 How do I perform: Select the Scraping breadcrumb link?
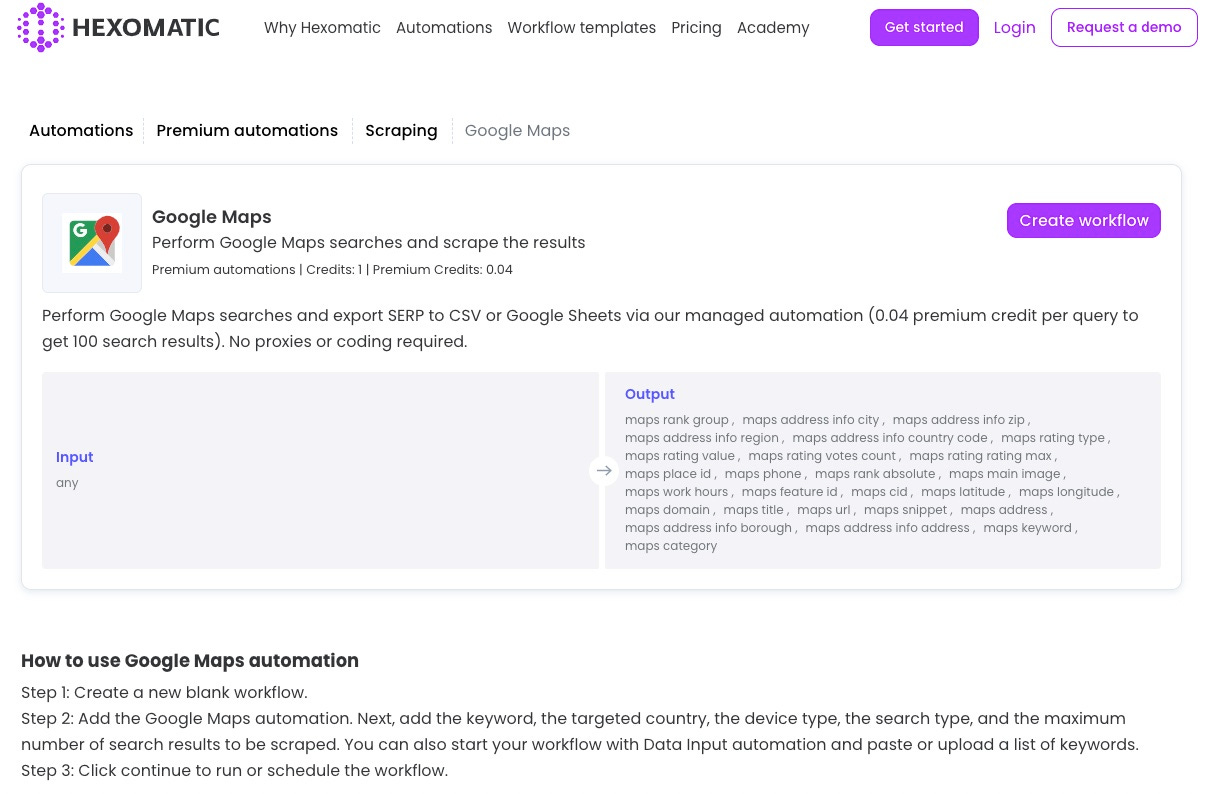[x=401, y=131]
